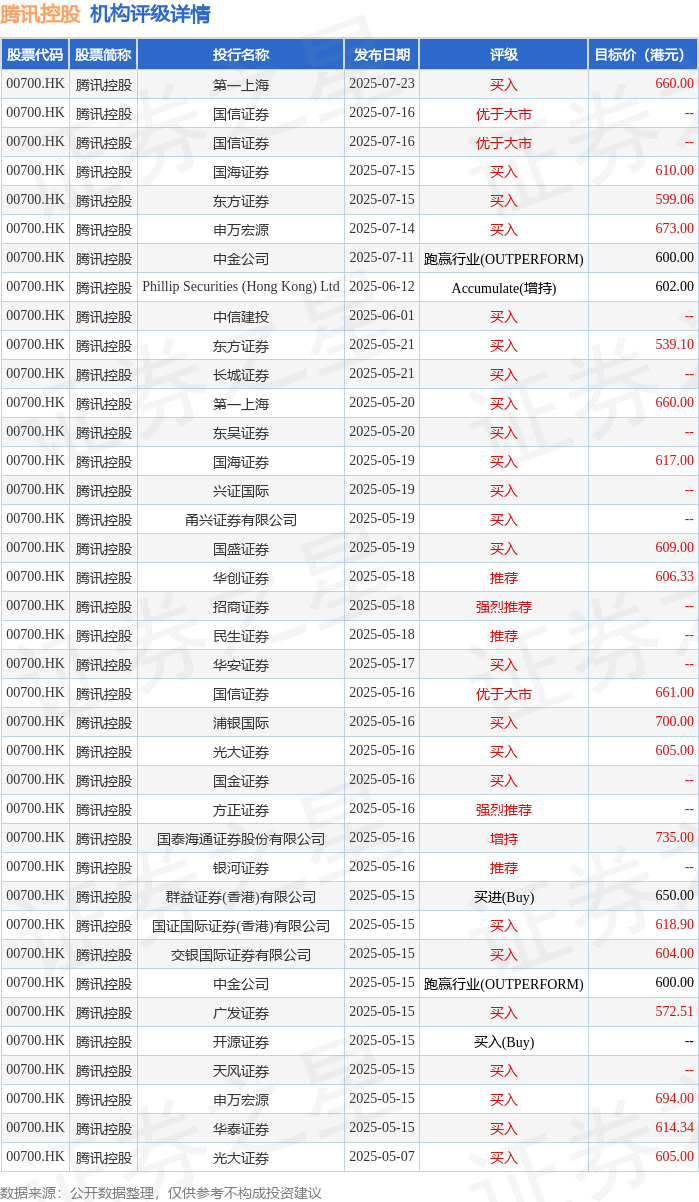Screen dimensions: 699x1202
Task: Click target price 673.00
Action: (674, 229)
